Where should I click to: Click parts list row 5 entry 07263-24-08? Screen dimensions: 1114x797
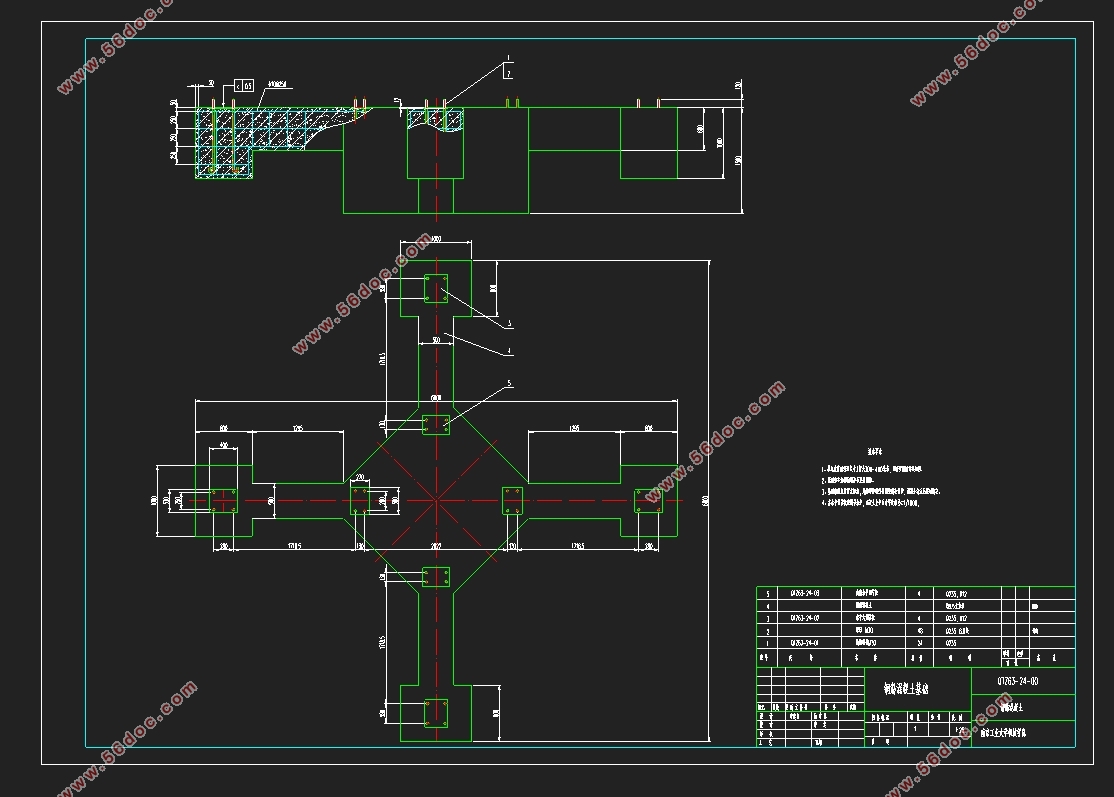point(805,593)
